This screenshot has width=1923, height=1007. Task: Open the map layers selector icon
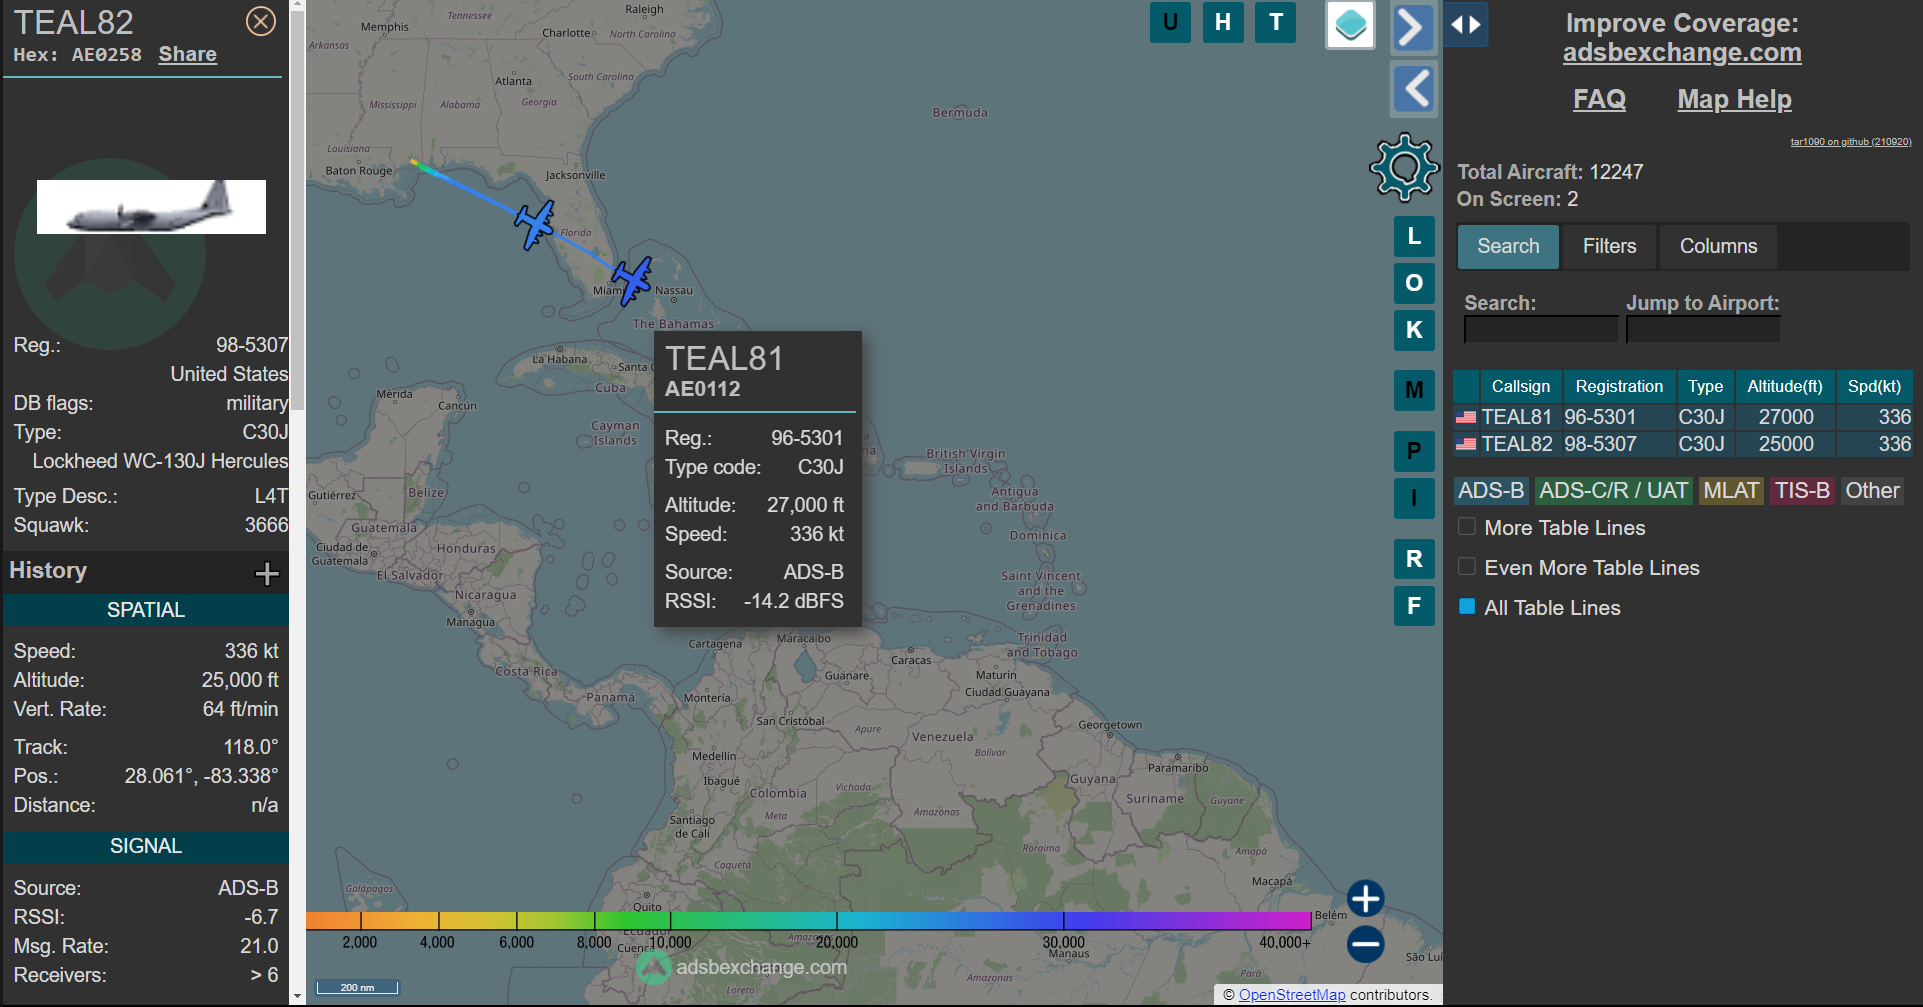1350,25
